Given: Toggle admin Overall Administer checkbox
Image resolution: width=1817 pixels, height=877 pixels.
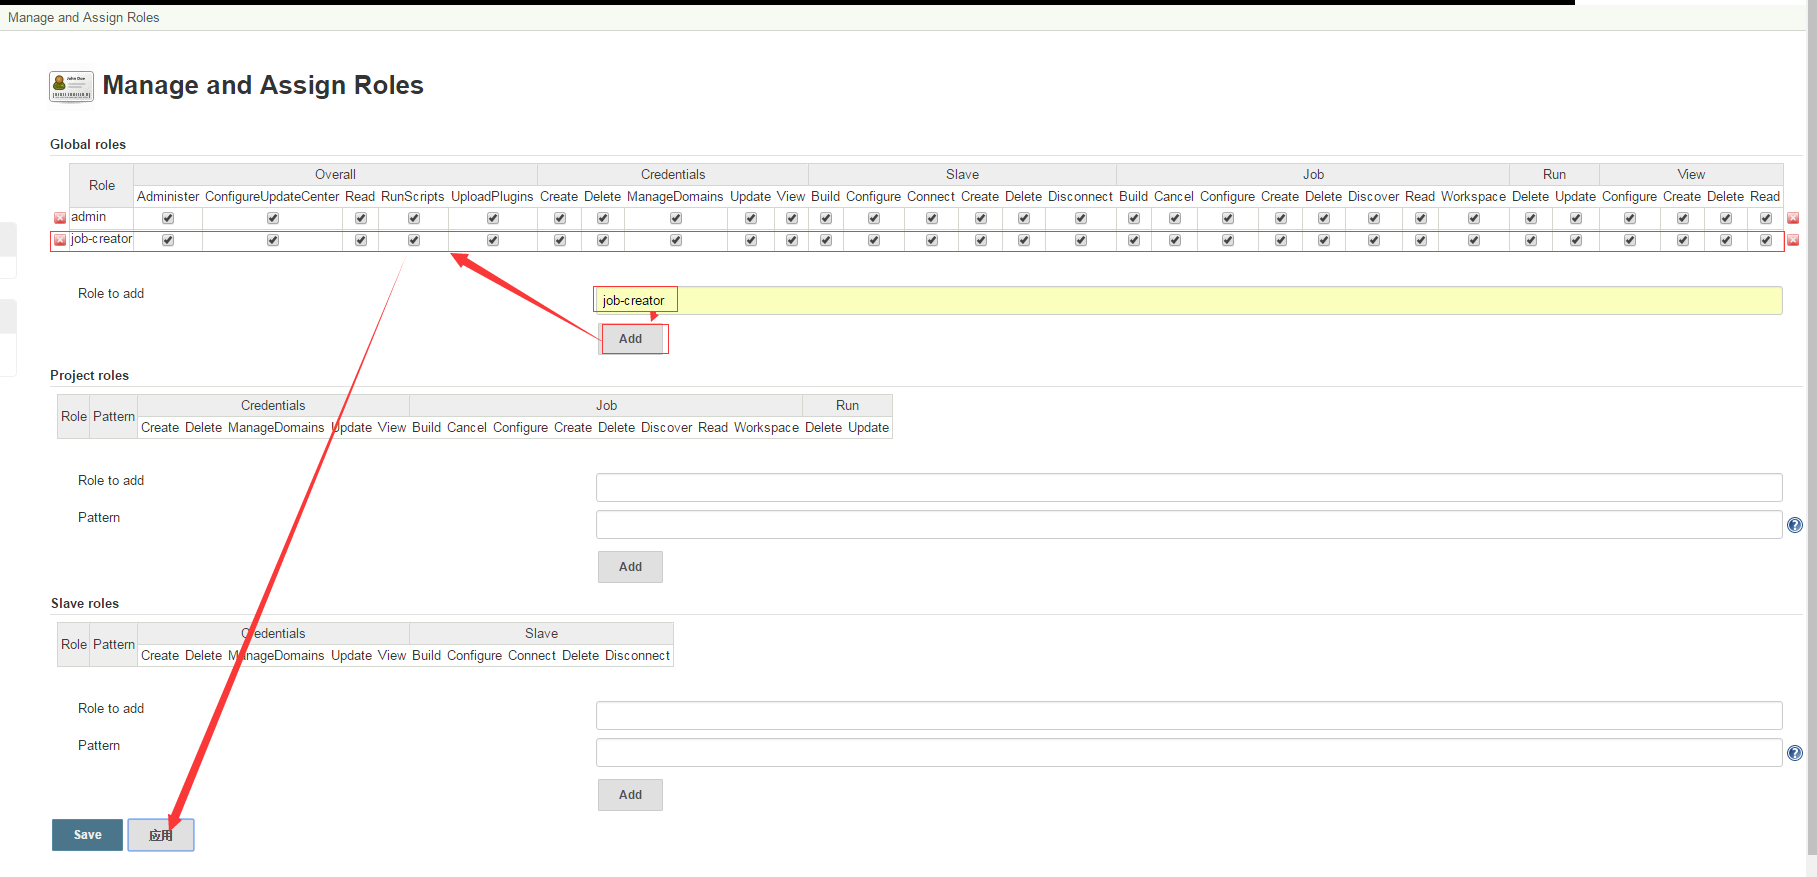Looking at the screenshot, I should pos(168,218).
